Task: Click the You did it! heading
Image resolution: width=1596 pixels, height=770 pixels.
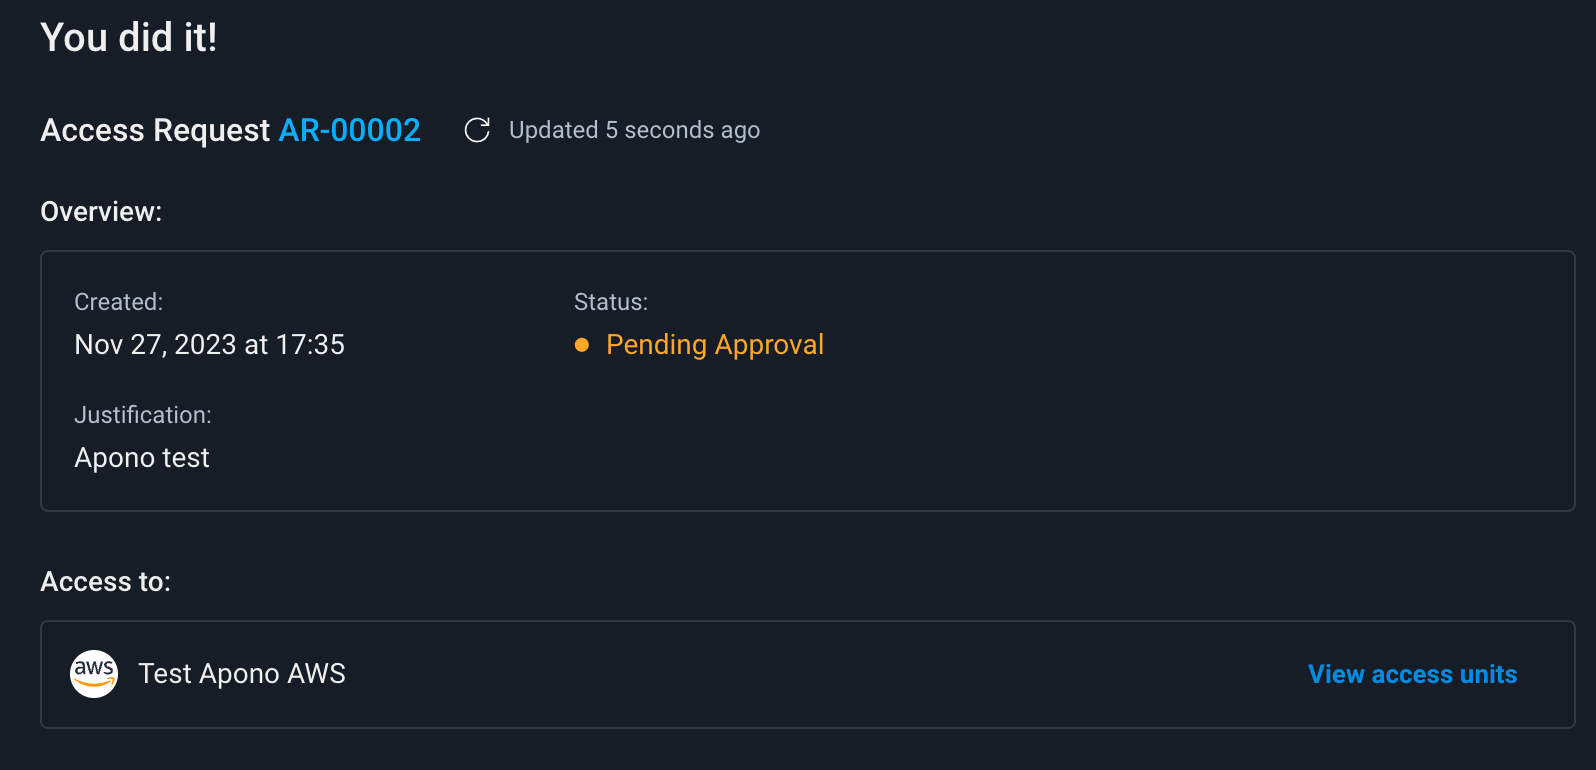Action: tap(129, 38)
